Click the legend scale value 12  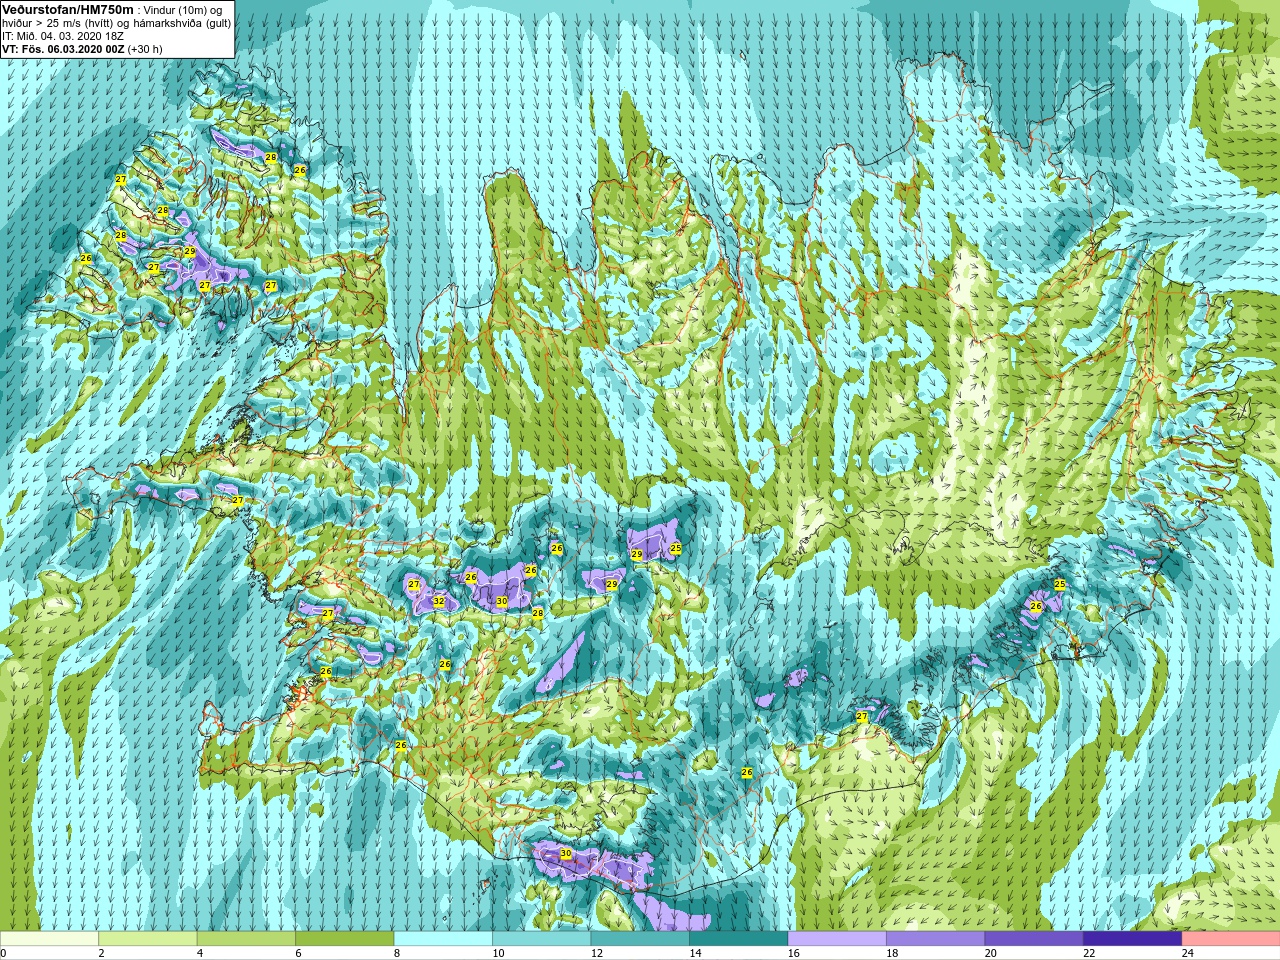coord(597,954)
